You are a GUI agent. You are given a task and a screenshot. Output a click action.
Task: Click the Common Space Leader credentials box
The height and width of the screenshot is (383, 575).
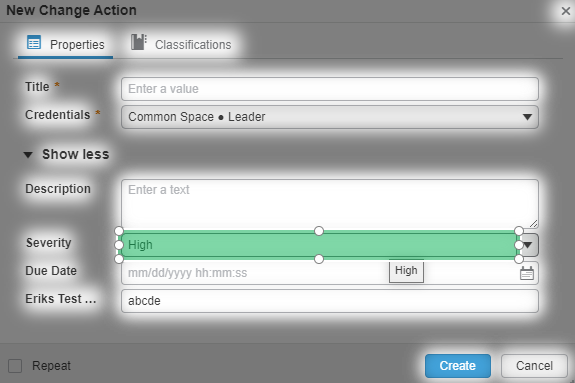tap(330, 117)
